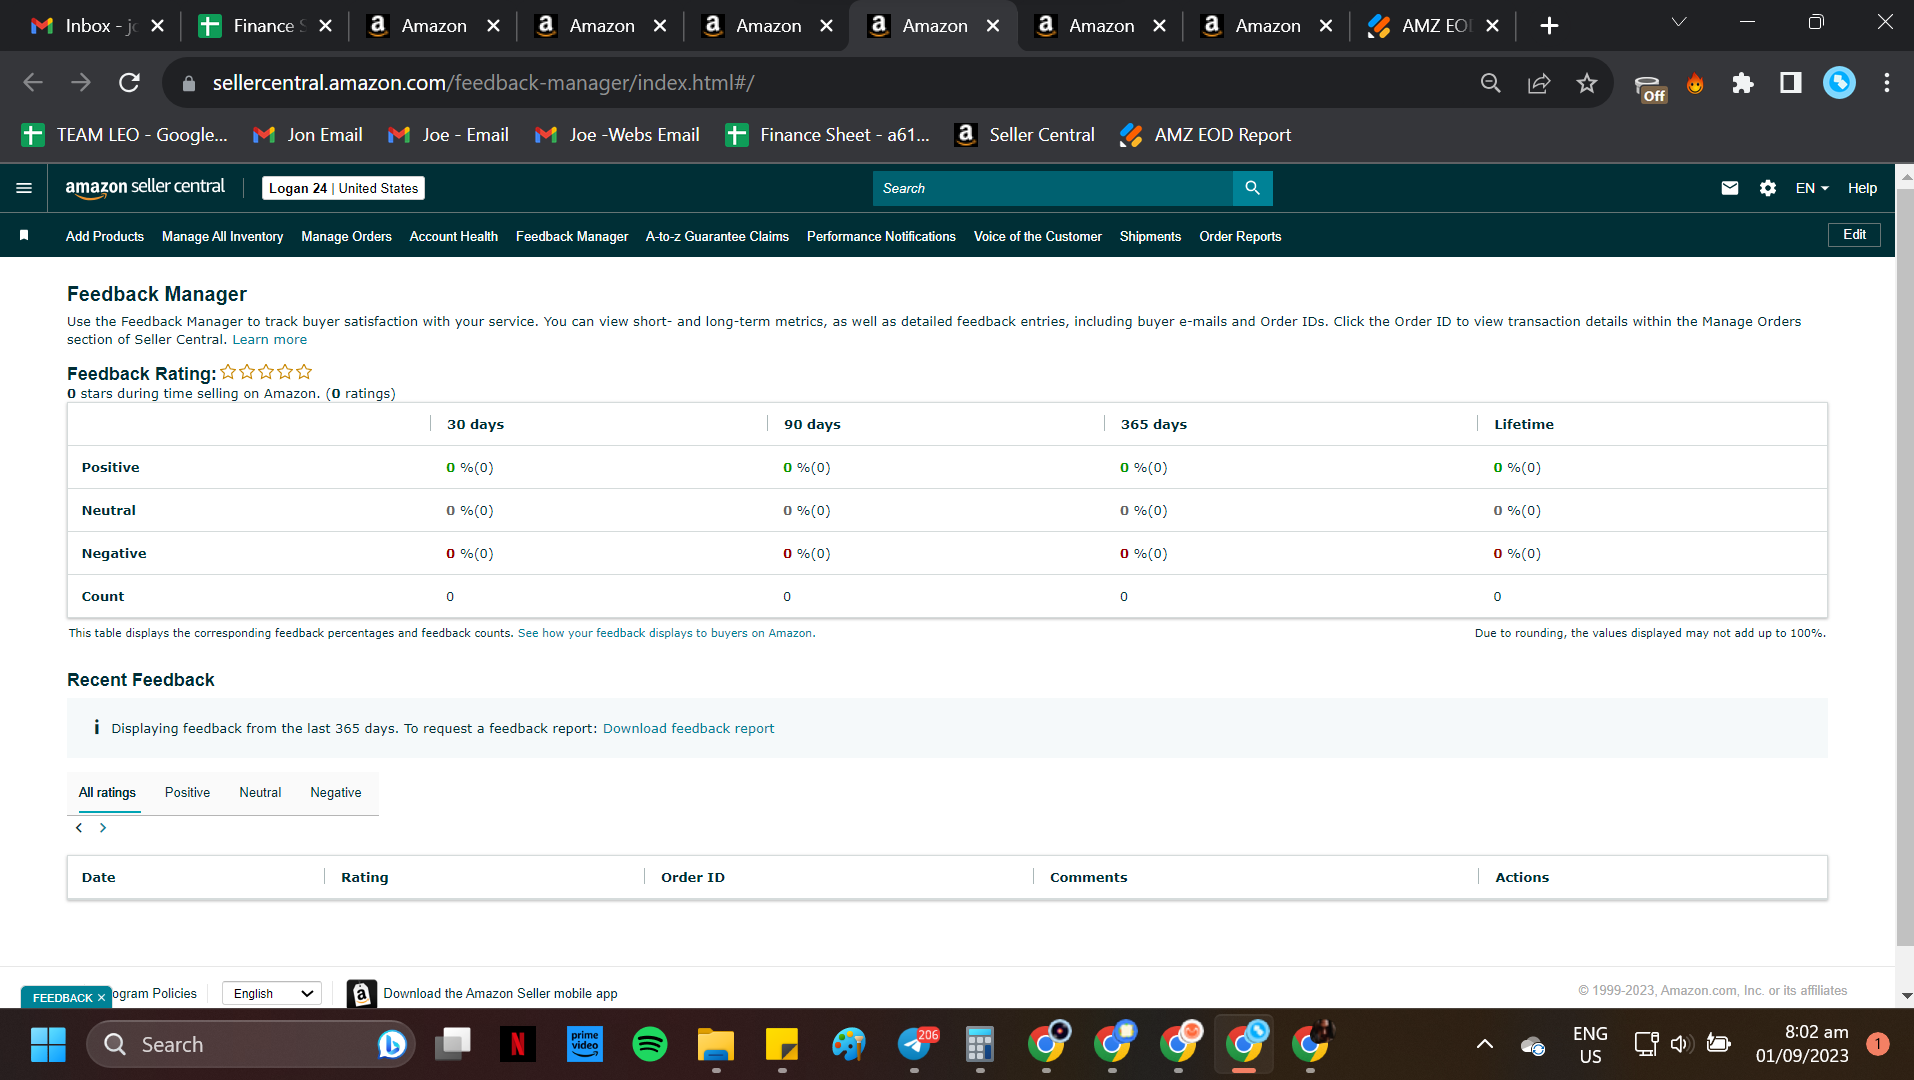Open Chrome side panel icon
The image size is (1914, 1080).
coord(1791,83)
